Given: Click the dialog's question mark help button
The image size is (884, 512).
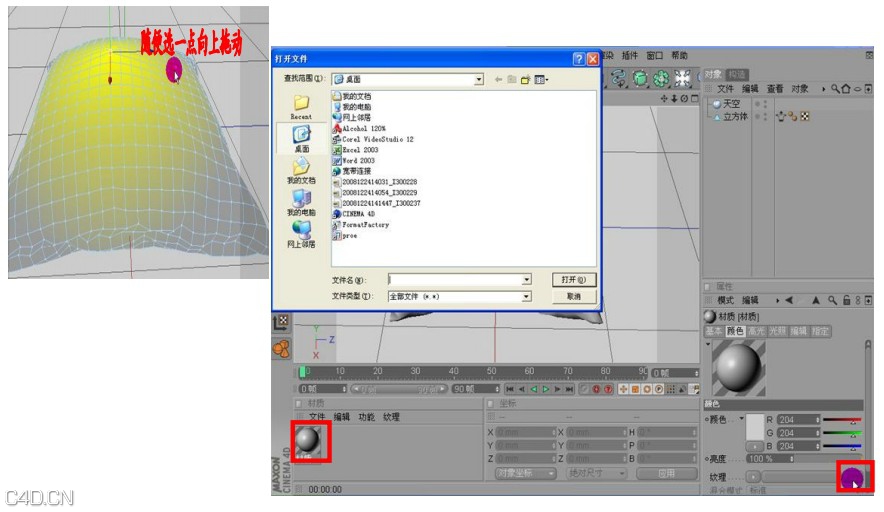Looking at the screenshot, I should point(578,59).
